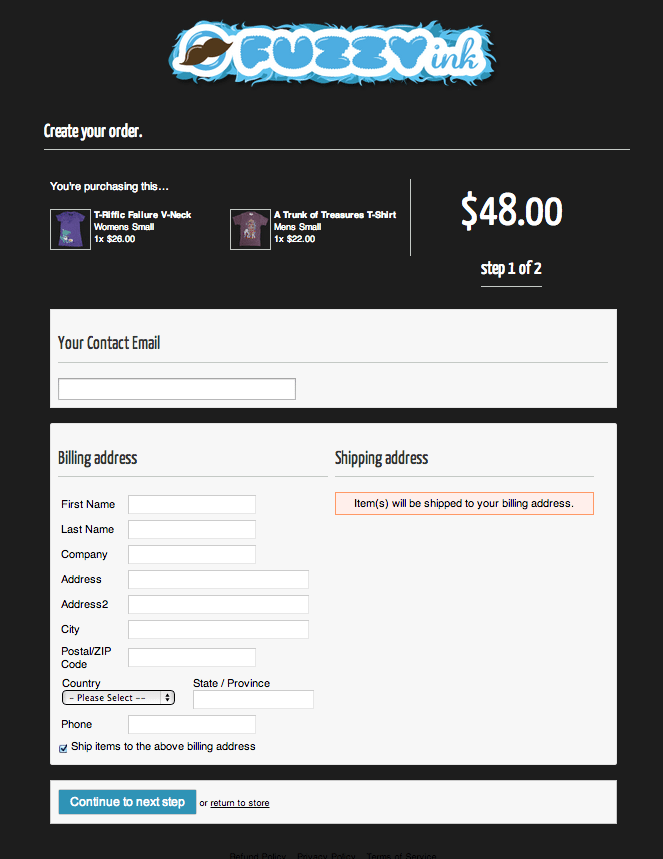Open the T-Riffic Failure V-Neck thumbnail
This screenshot has width=663, height=859.
70,229
